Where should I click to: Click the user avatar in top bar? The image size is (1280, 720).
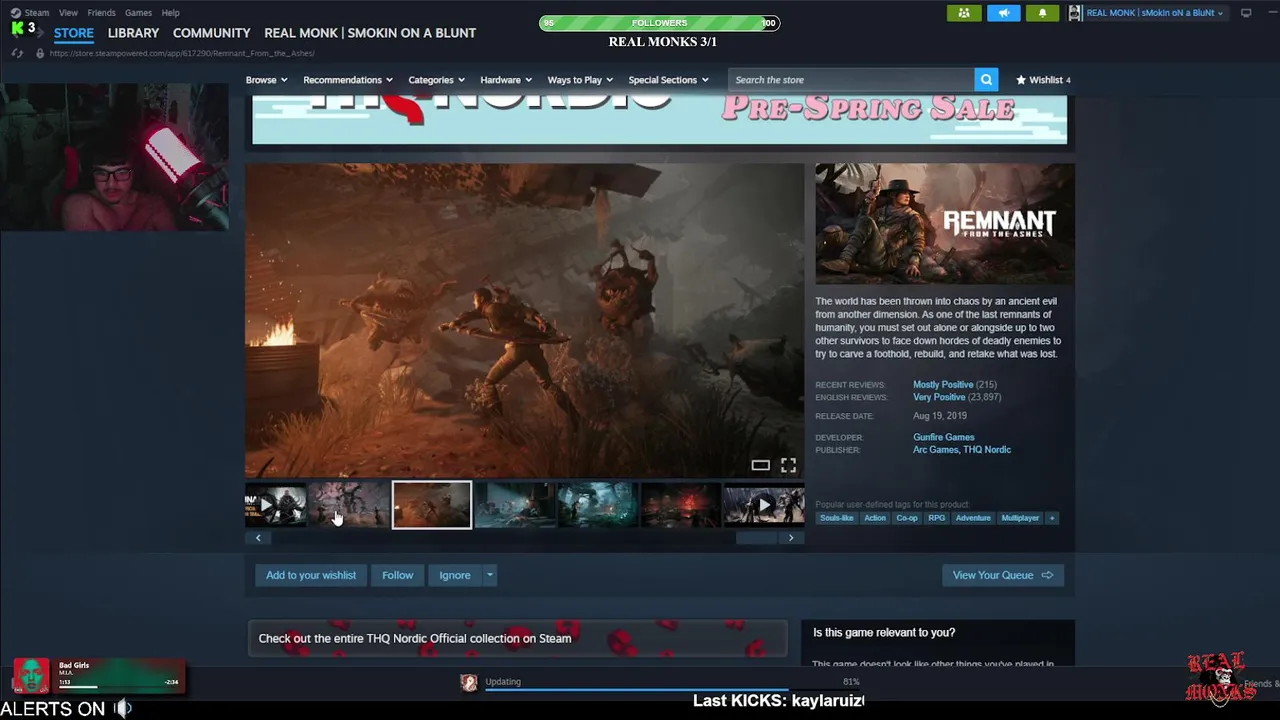(x=1075, y=13)
